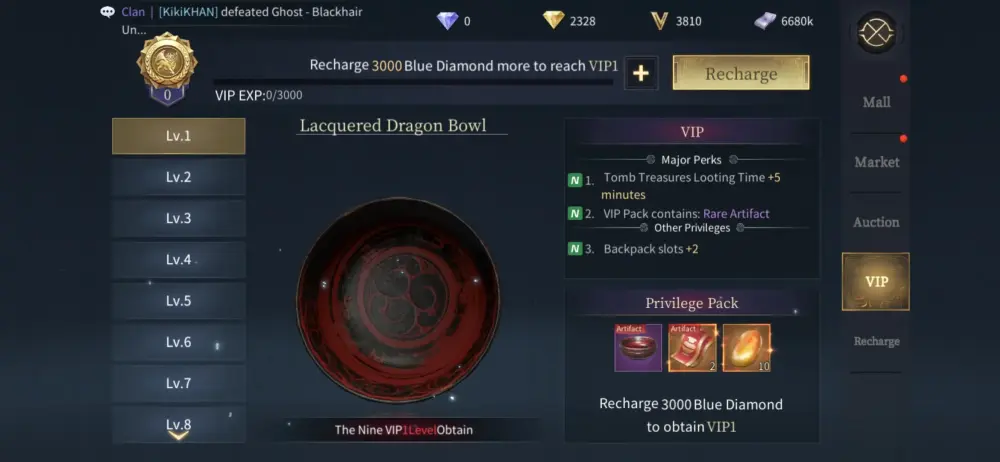Select the Lv.6 VIP level
The image size is (1000, 462).
point(179,342)
